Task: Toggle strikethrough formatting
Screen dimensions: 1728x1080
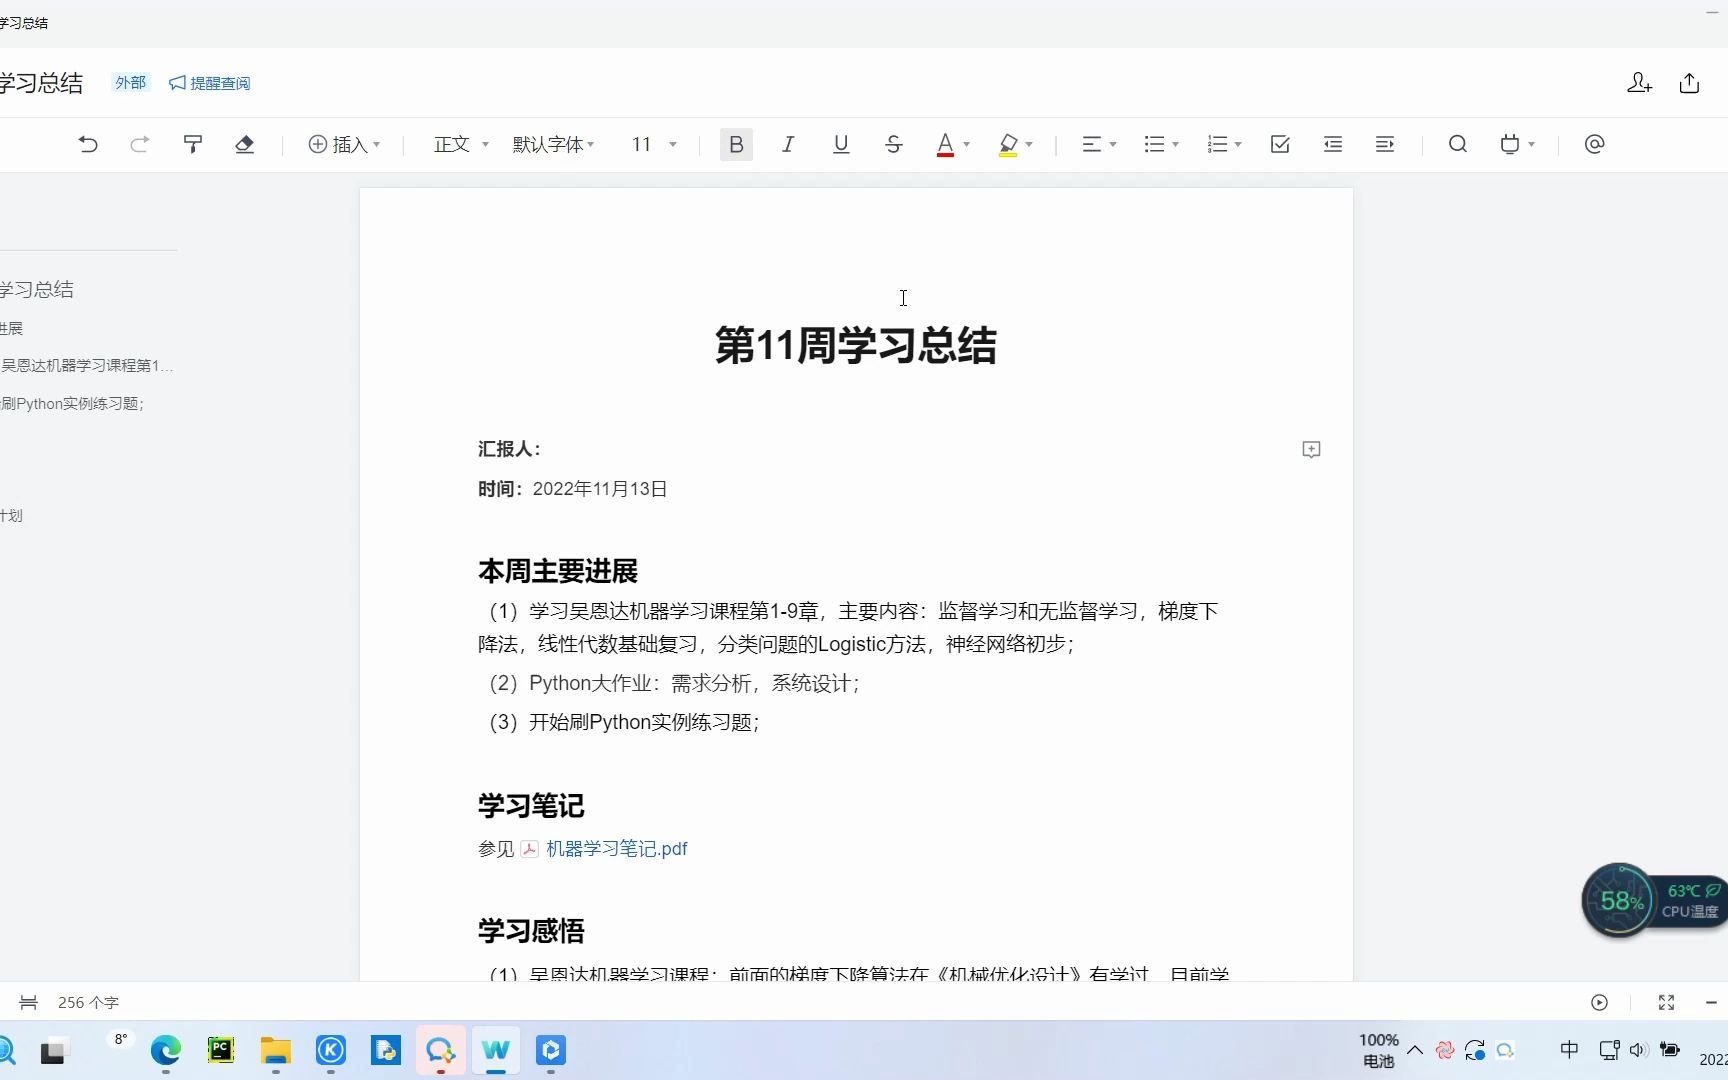Action: tap(894, 144)
